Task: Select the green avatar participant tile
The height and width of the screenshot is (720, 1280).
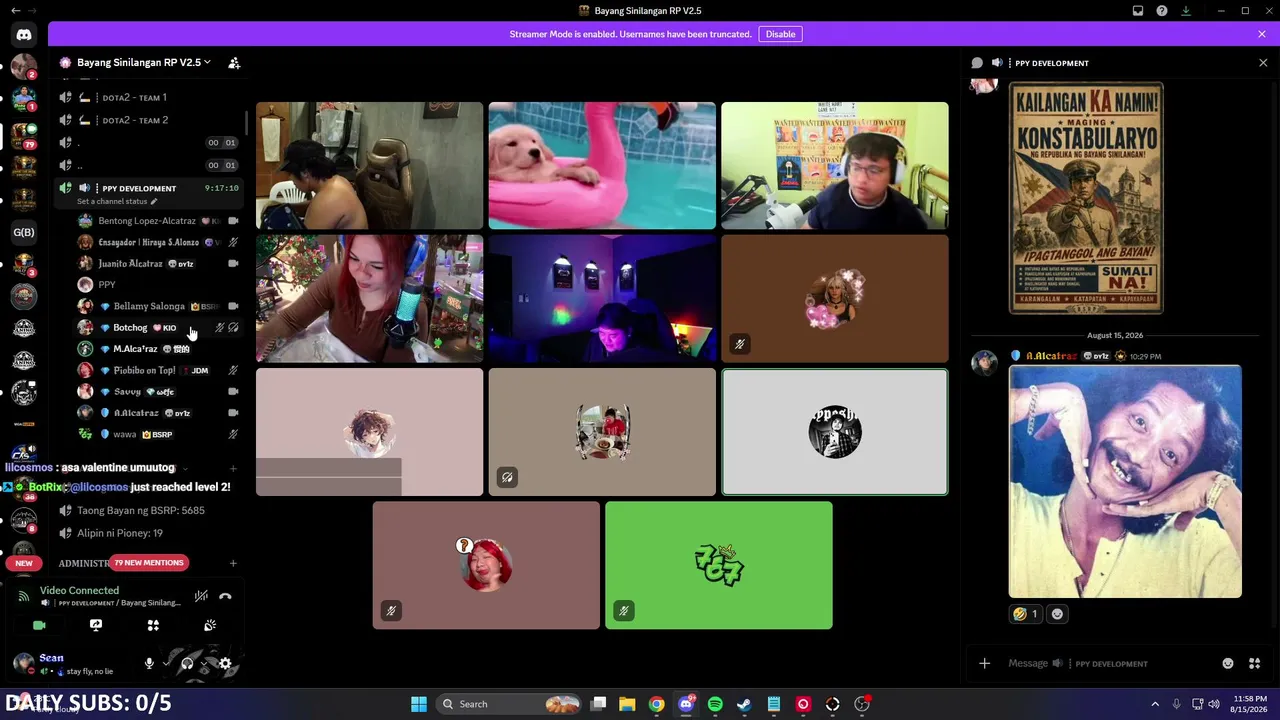Action: (x=718, y=565)
